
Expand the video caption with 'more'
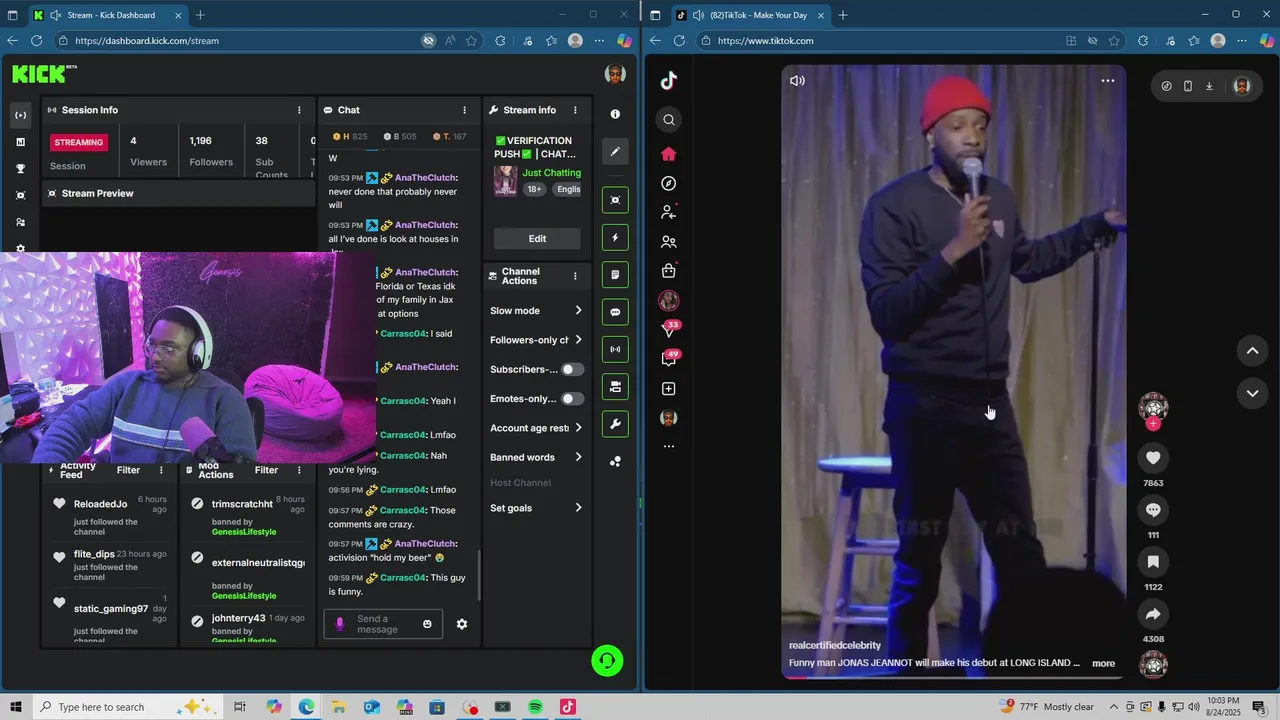click(x=1103, y=663)
